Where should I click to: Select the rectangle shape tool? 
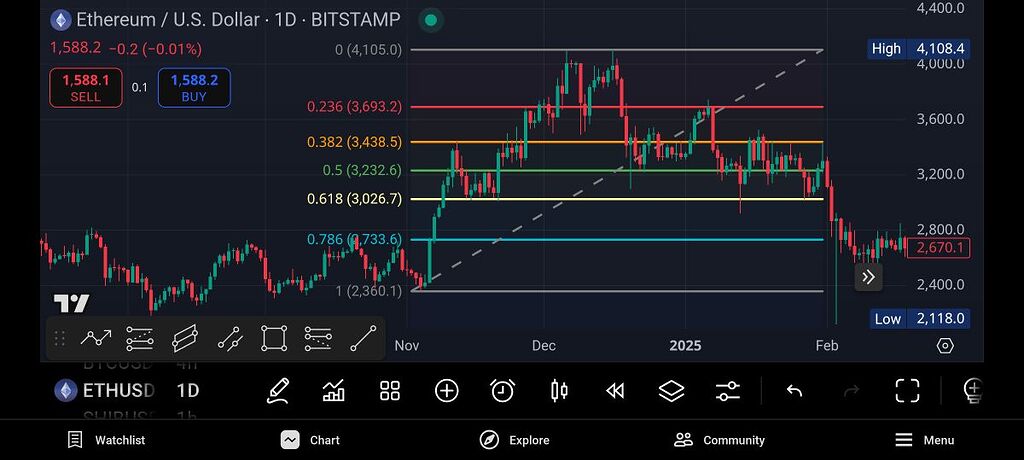tap(274, 338)
